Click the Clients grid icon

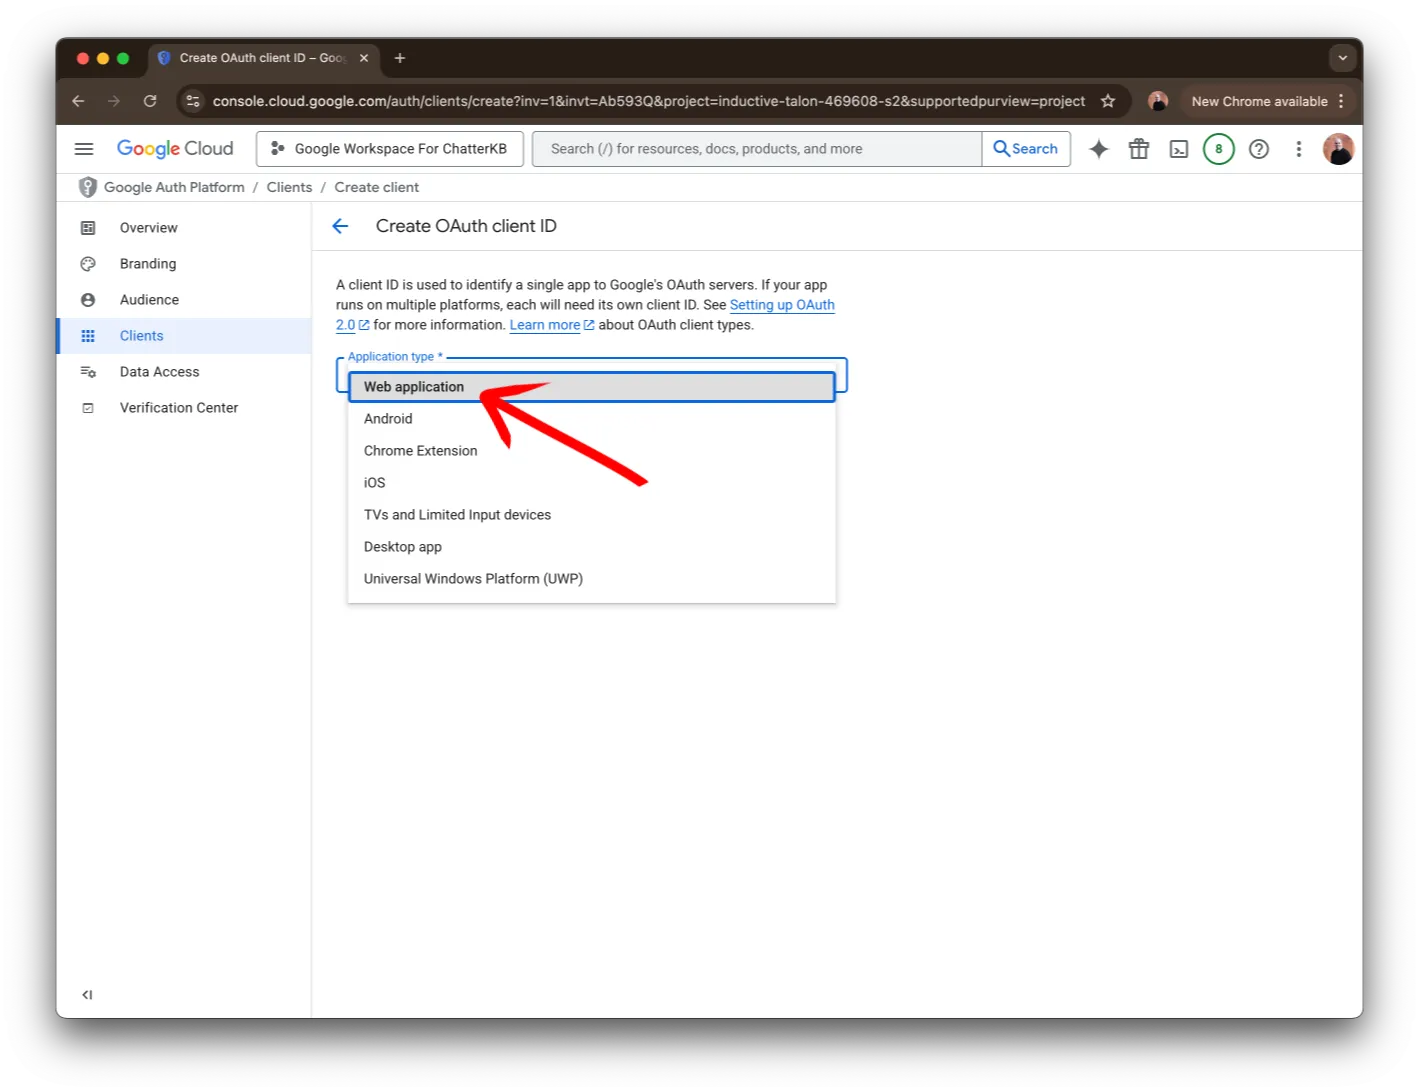(x=88, y=336)
